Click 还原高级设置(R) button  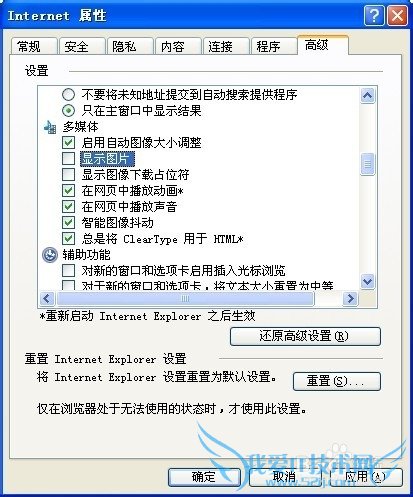pos(305,336)
